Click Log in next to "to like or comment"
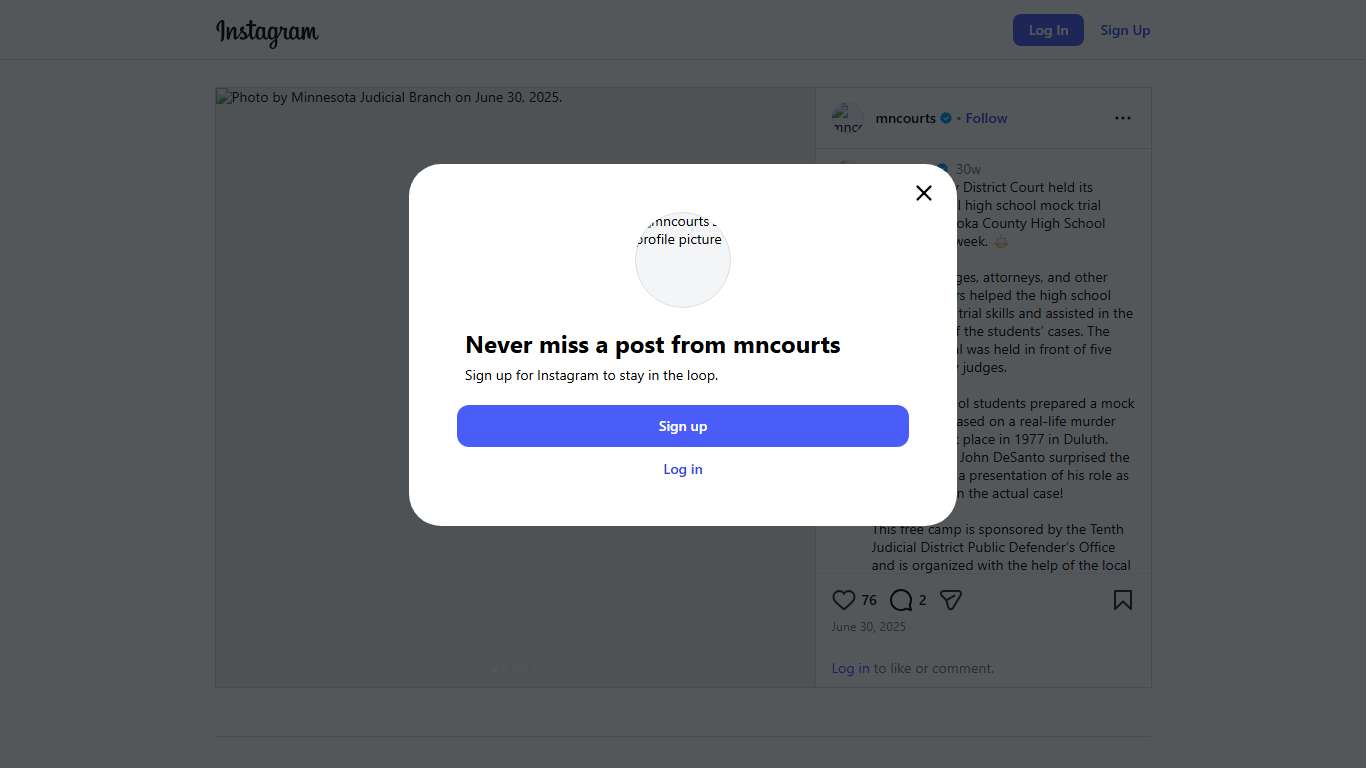1366x768 pixels. [x=850, y=668]
